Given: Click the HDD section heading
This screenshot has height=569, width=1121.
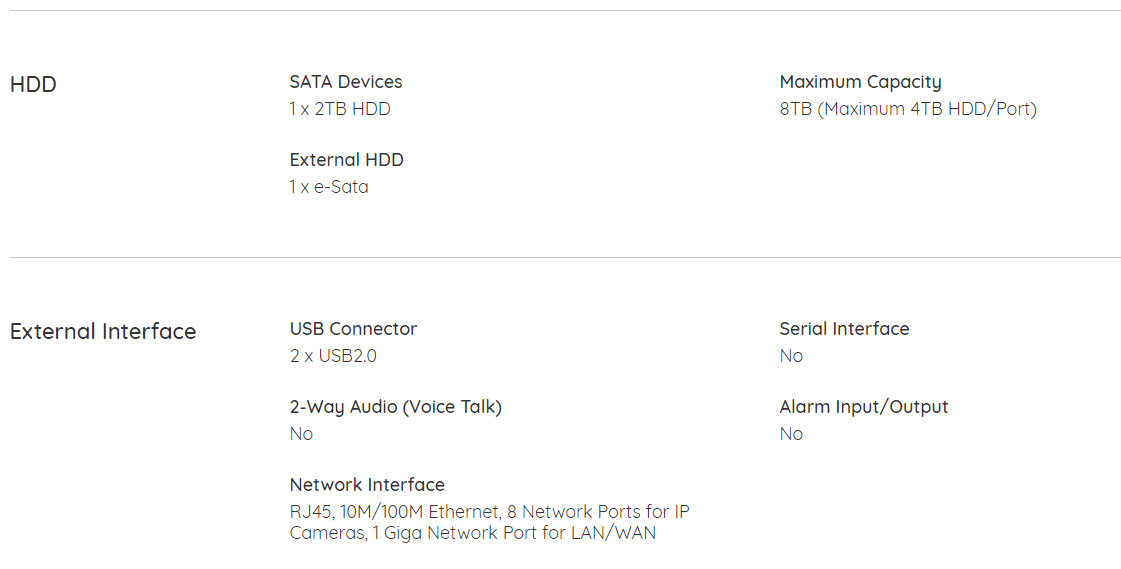Looking at the screenshot, I should 33,84.
